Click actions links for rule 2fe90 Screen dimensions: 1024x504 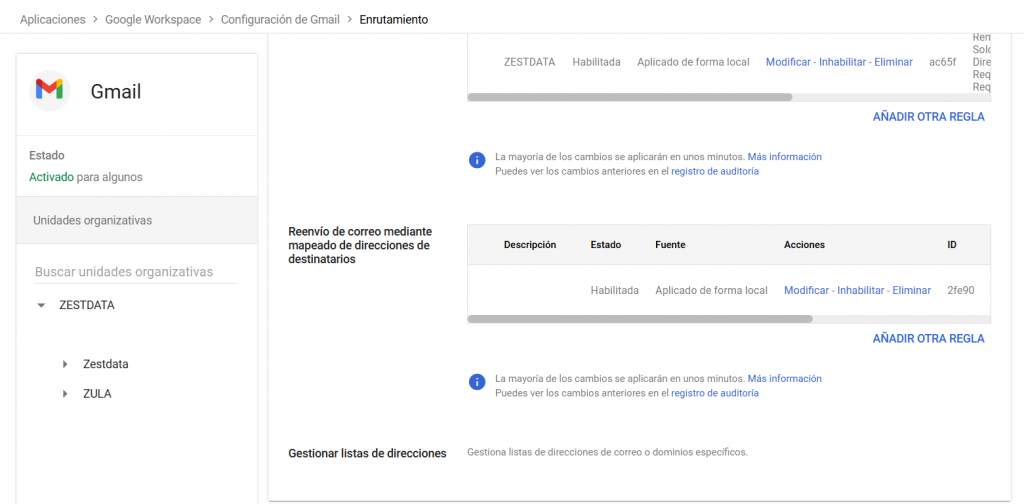point(857,290)
